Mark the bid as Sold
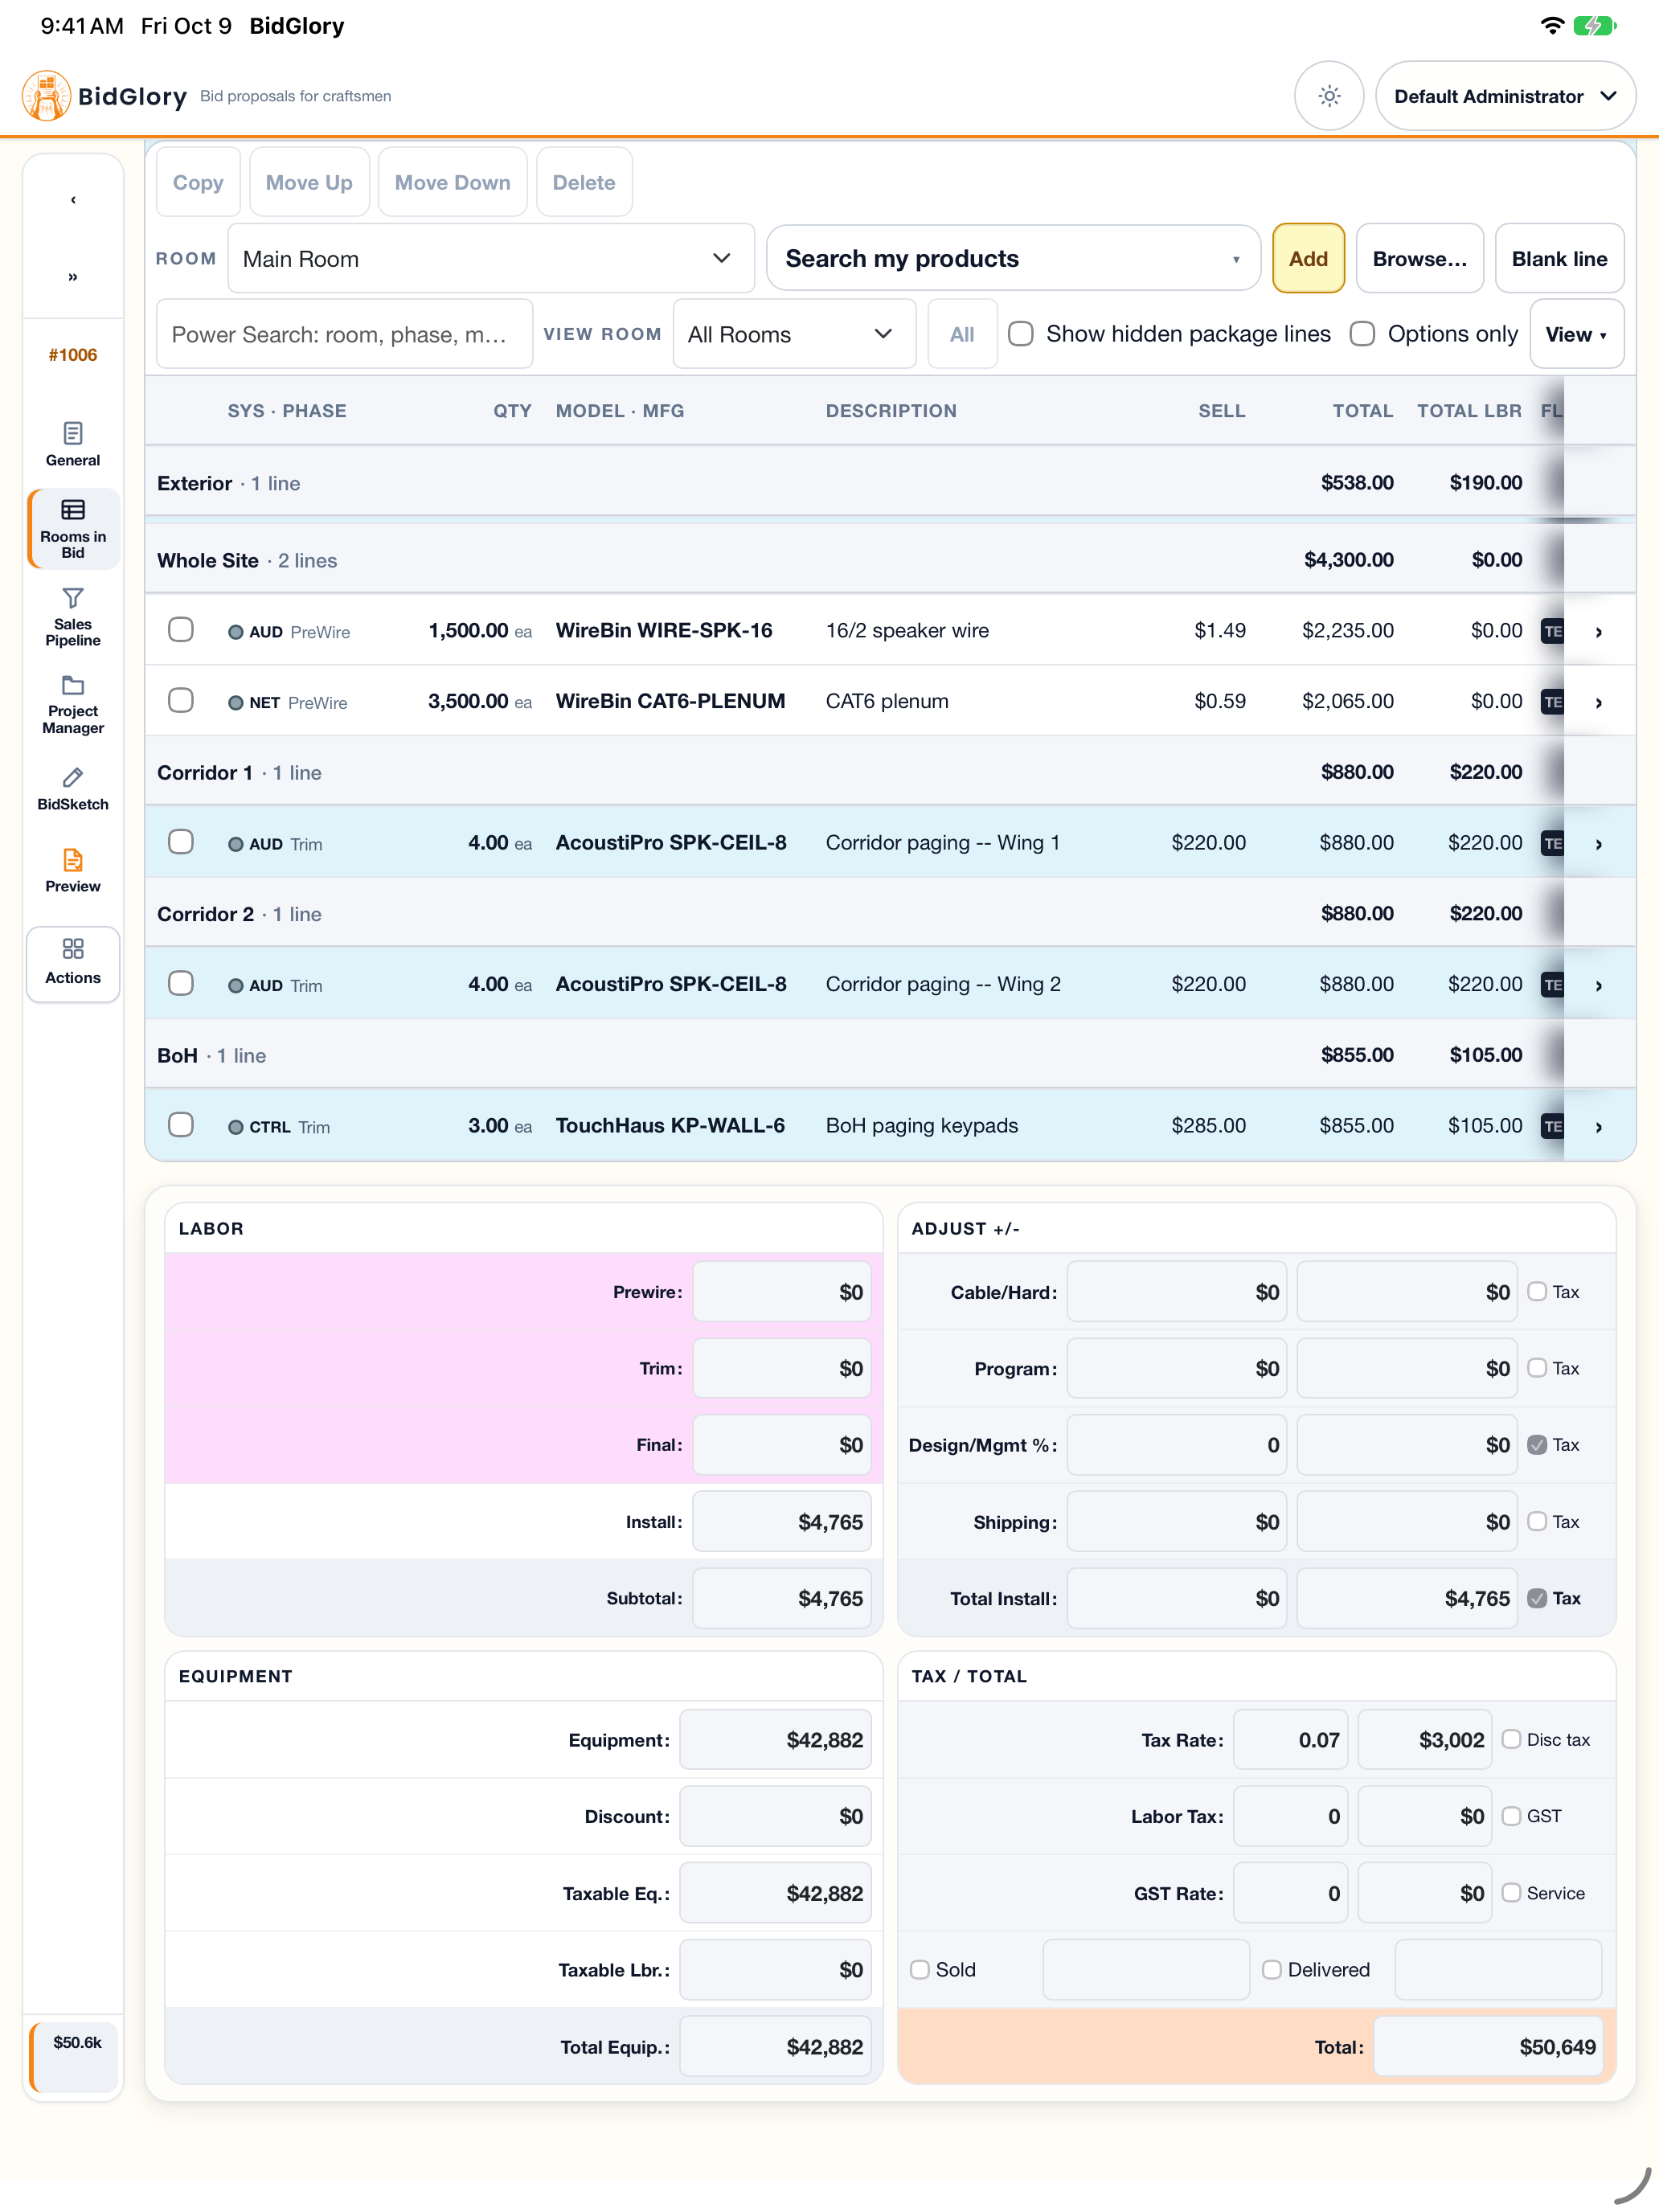The image size is (1659, 2212). tap(920, 1970)
